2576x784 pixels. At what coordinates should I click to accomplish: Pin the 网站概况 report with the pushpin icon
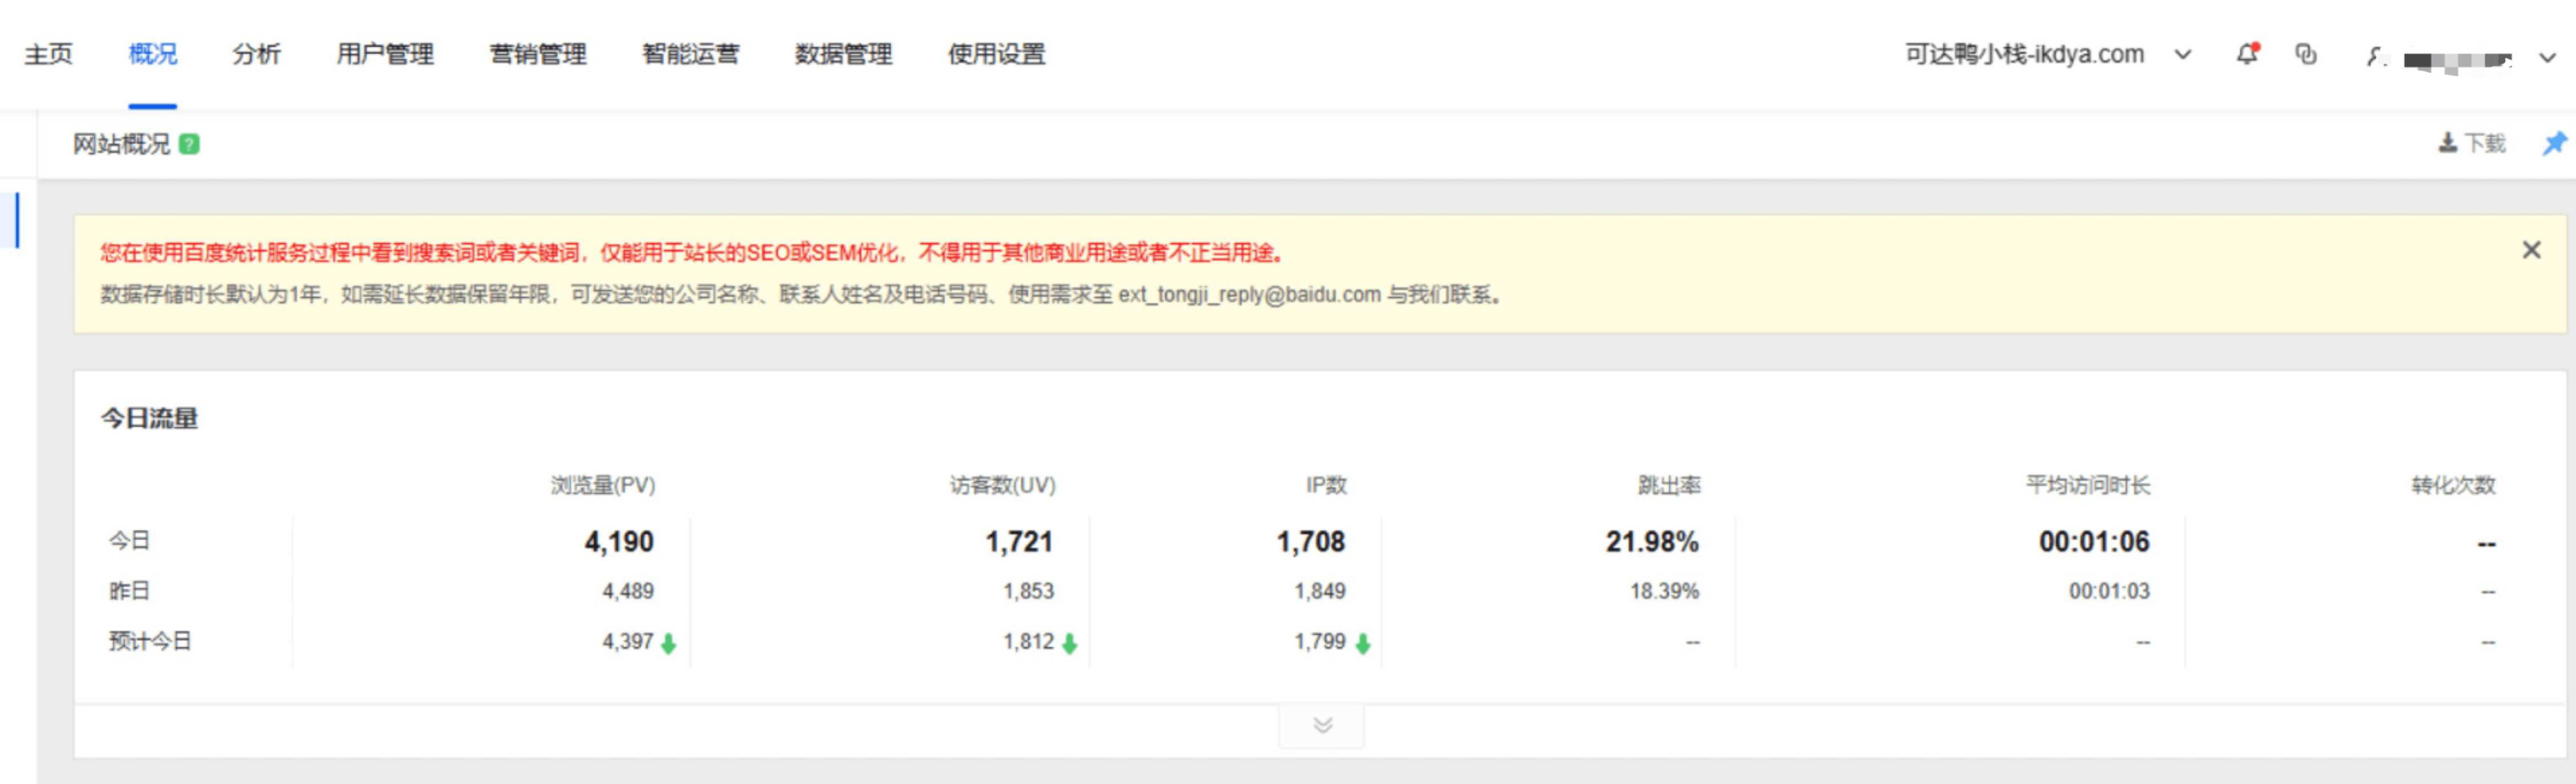coord(2556,143)
